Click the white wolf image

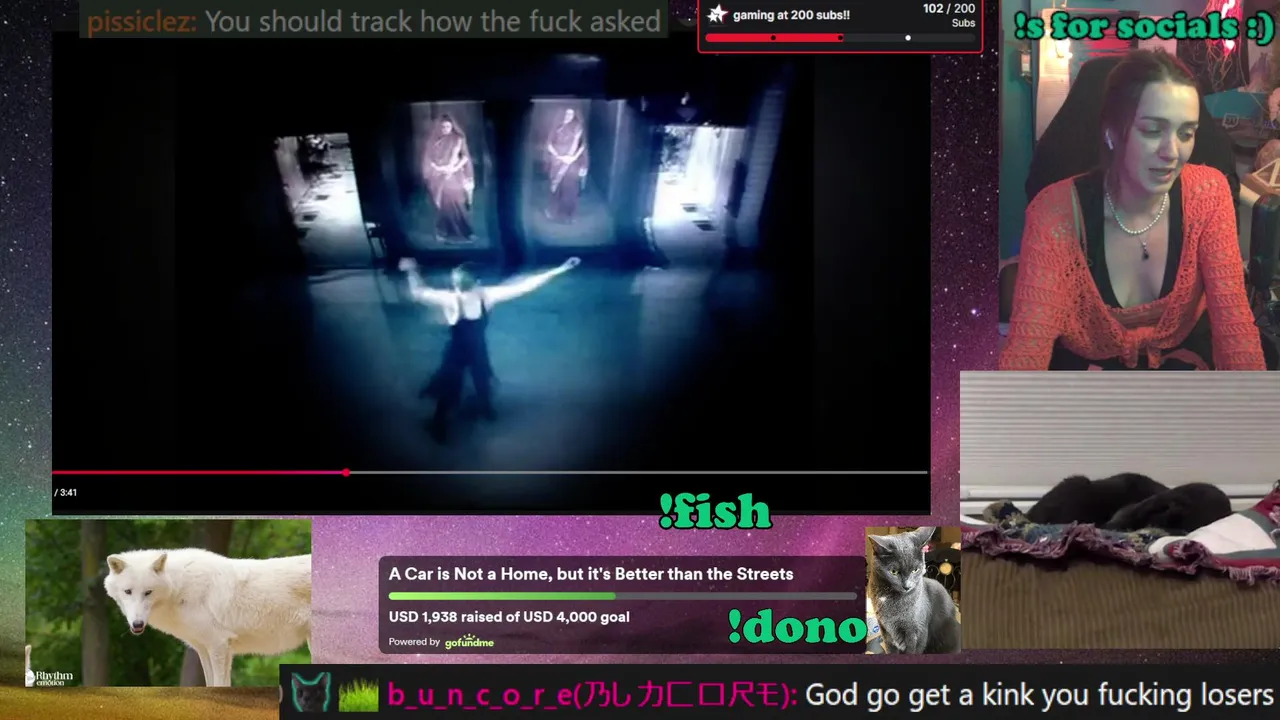(x=168, y=603)
